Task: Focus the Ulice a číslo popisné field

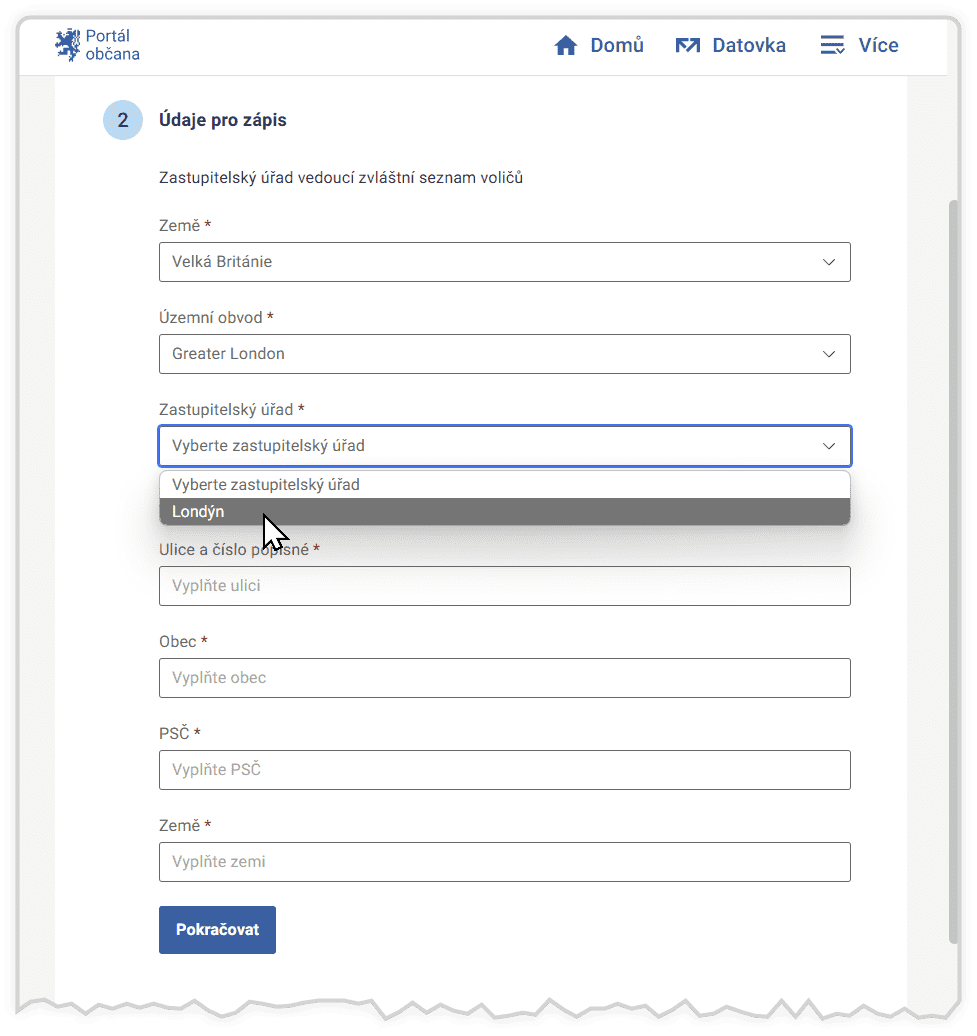Action: 504,586
